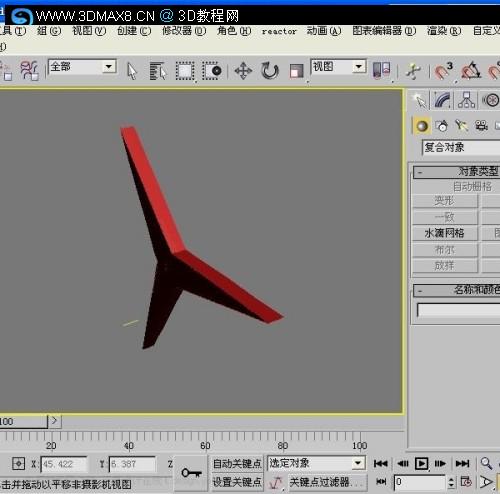This screenshot has width=500, height=494.
Task: Select the Cameras category icon
Action: pos(481,126)
